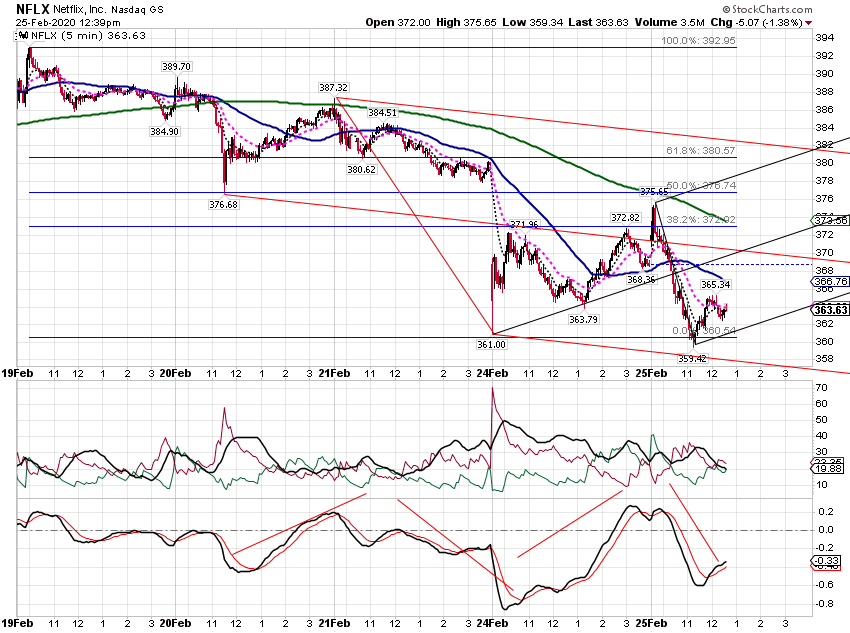850x633 pixels.
Task: Click the Low 359.34 value in the header
Action: [x=532, y=22]
